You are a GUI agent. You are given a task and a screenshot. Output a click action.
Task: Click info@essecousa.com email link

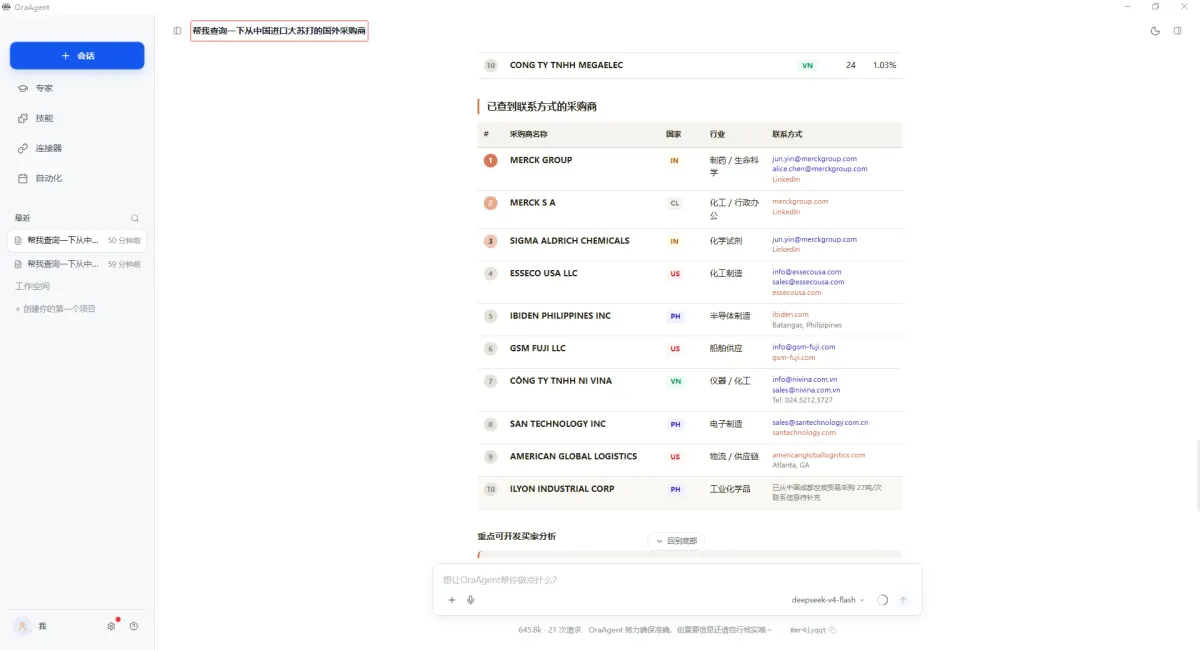click(807, 272)
